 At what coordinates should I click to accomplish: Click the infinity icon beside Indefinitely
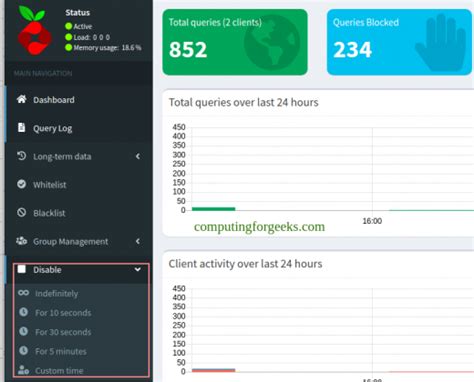coord(23,293)
